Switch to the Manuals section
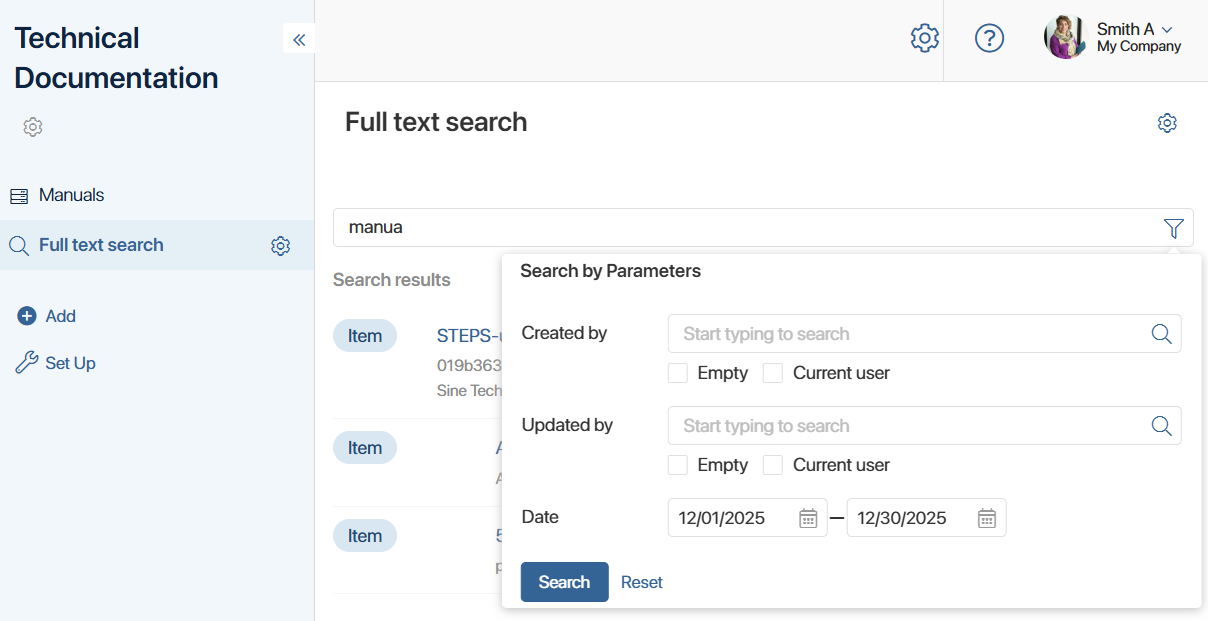This screenshot has height=621, width=1208. click(x=70, y=195)
